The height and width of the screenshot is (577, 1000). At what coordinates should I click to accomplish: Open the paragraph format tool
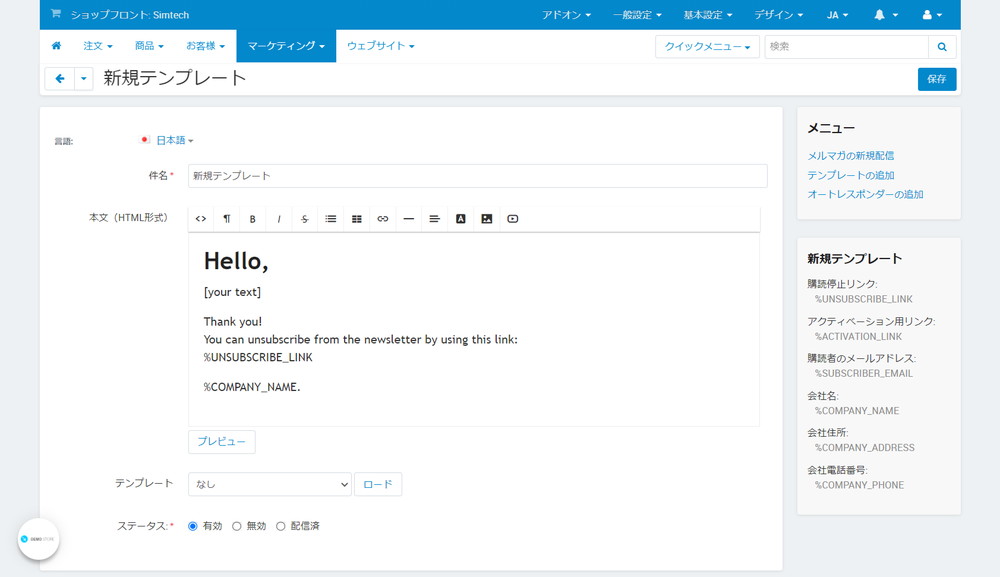pyautogui.click(x=227, y=219)
